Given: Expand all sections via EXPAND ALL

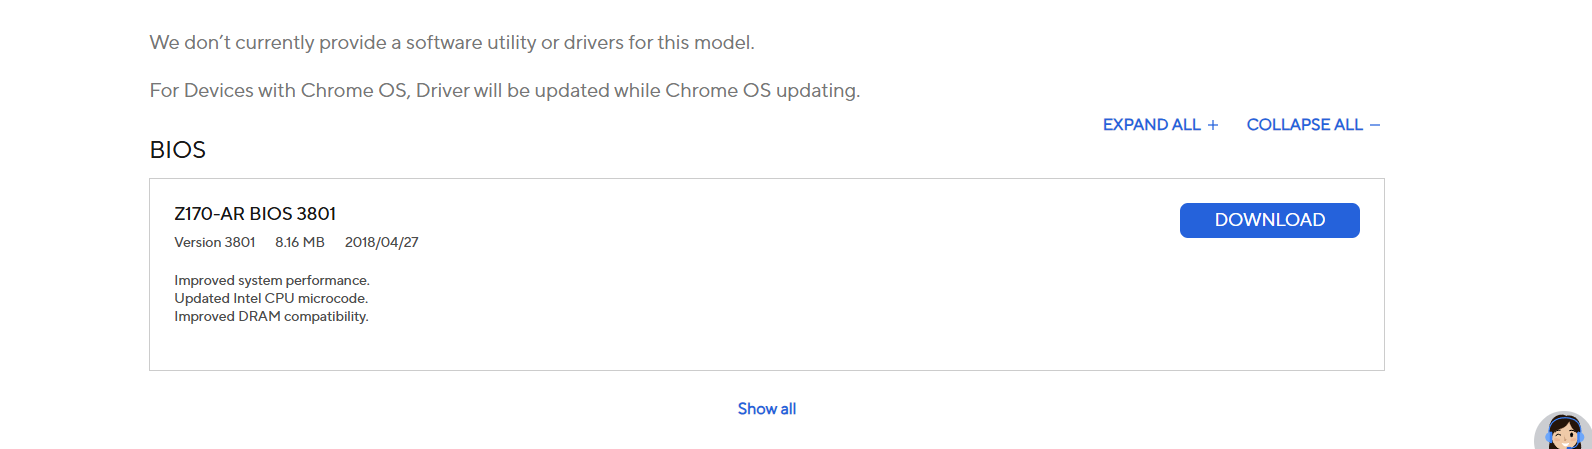Looking at the screenshot, I should pos(1152,125).
